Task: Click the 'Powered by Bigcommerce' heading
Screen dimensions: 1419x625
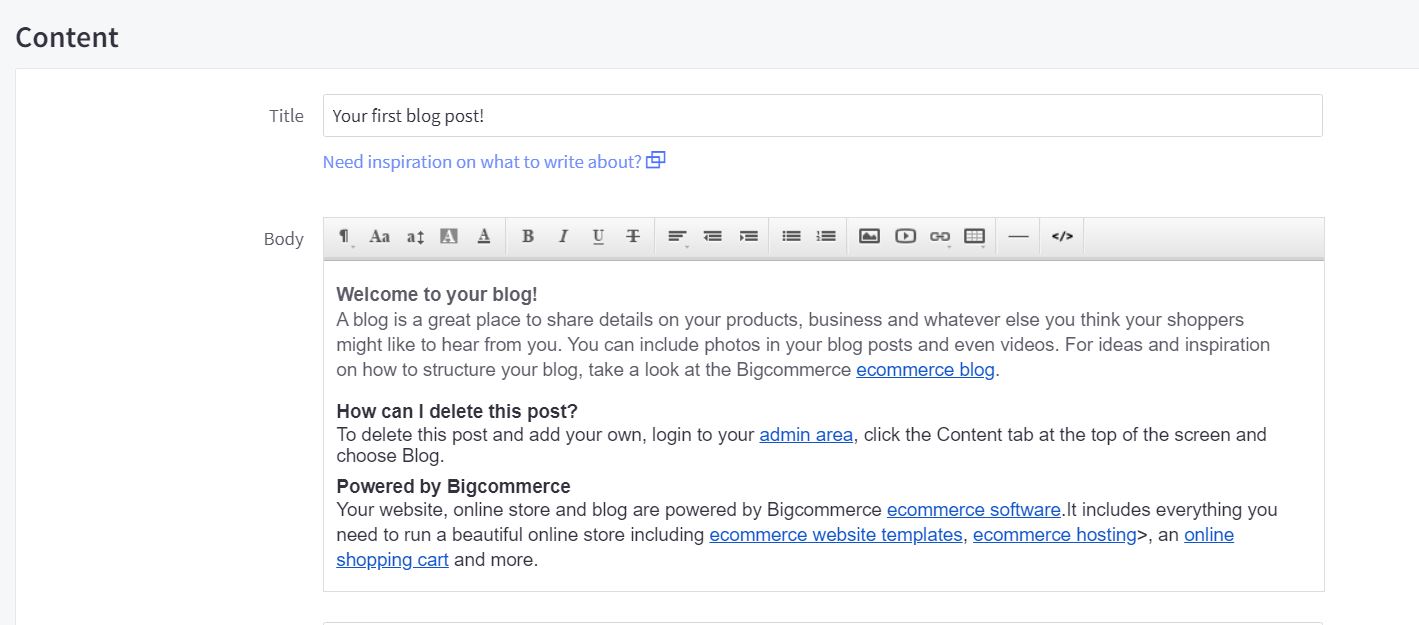Action: pyautogui.click(x=453, y=487)
